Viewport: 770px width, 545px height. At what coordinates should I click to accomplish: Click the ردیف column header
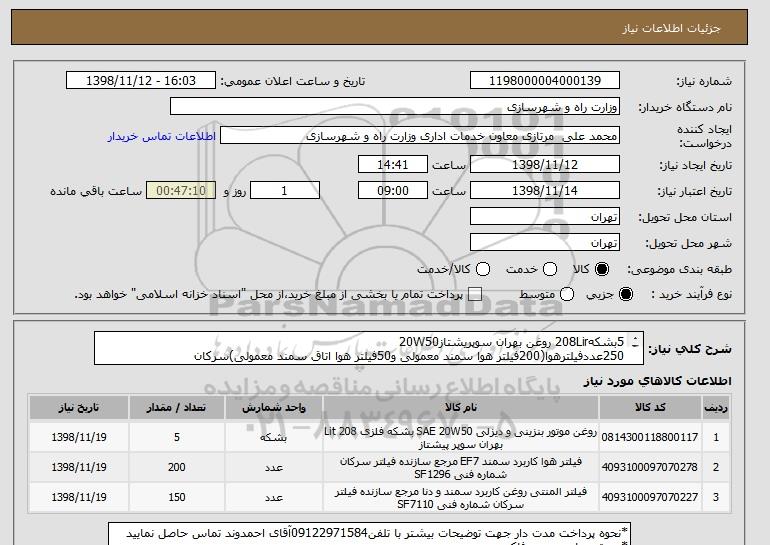(716, 408)
